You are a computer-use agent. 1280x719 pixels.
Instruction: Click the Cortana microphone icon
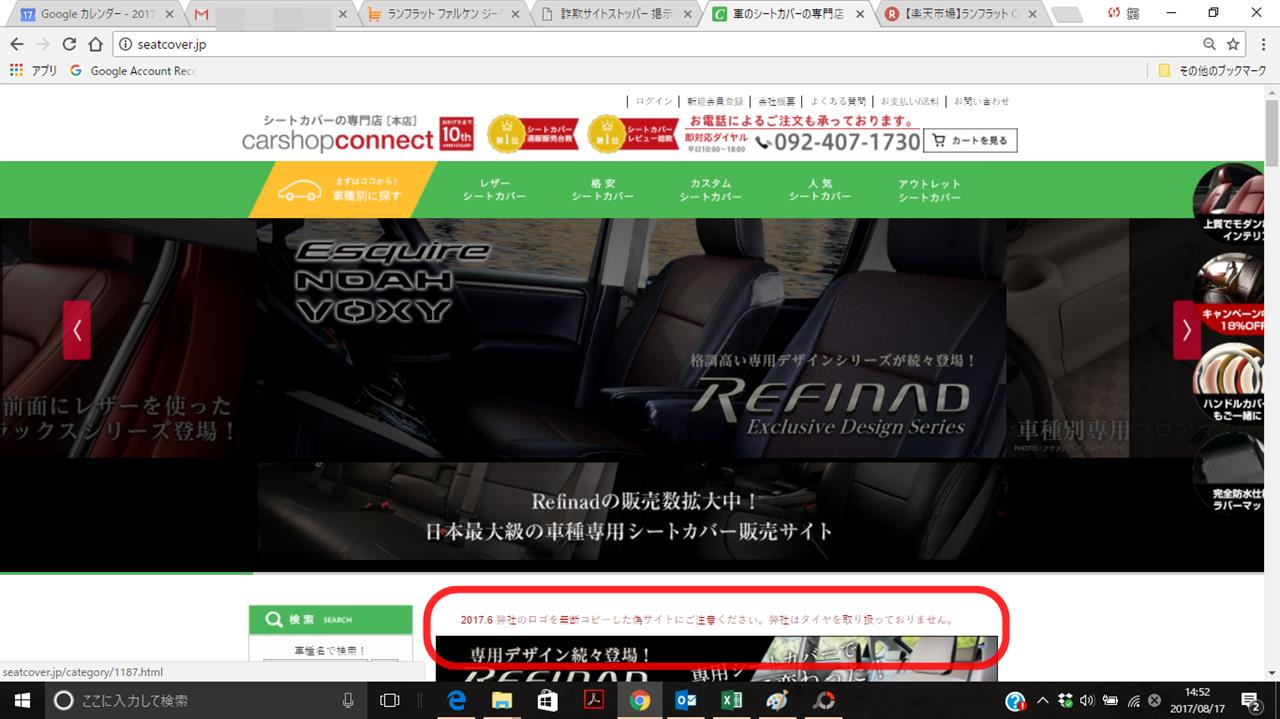click(348, 700)
